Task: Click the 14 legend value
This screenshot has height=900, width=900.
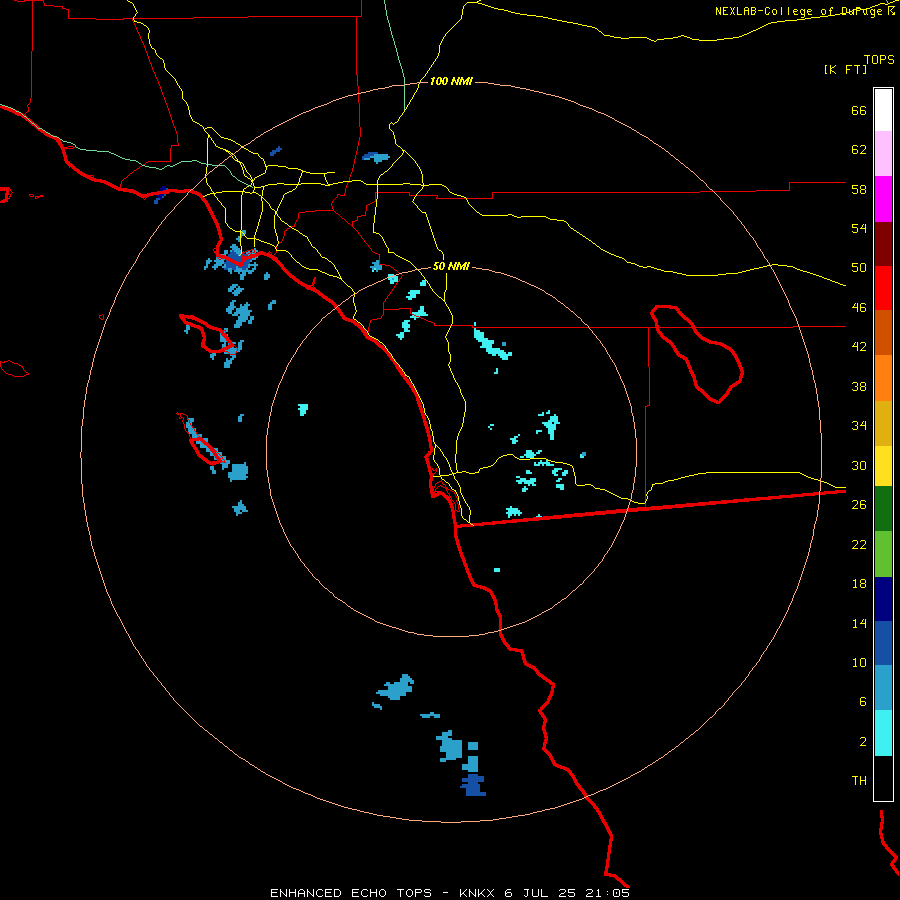Action: pyautogui.click(x=859, y=623)
